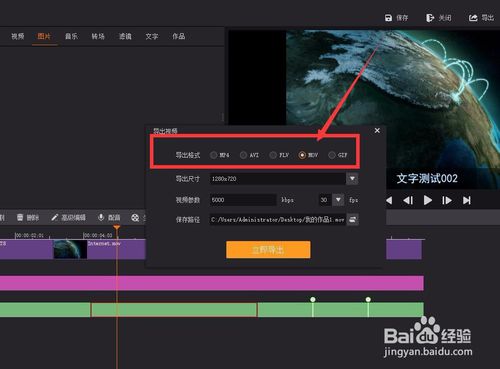Click the trash delete icon
This screenshot has height=369, width=500.
tap(20, 218)
